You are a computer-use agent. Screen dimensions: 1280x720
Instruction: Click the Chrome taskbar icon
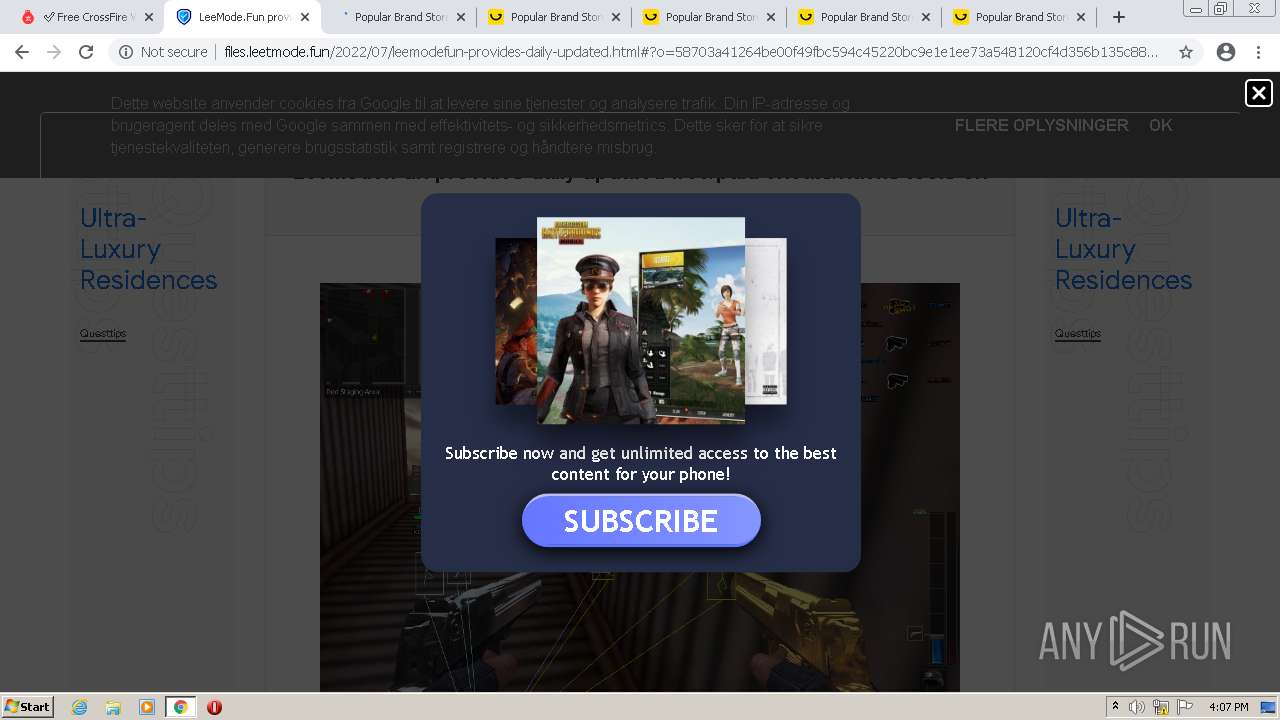pyautogui.click(x=181, y=707)
